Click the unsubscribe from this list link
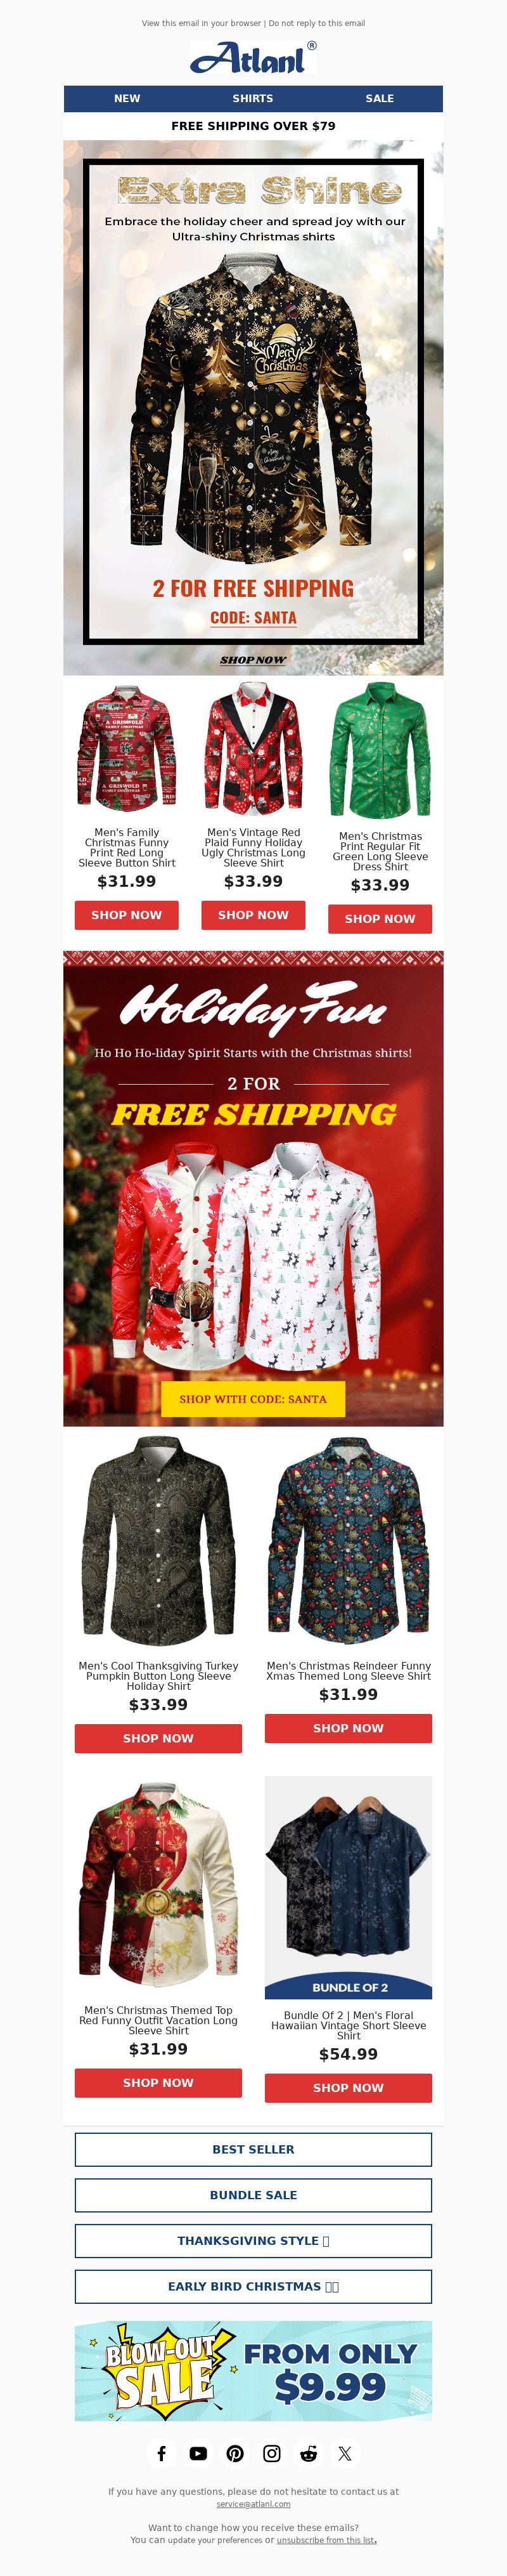This screenshot has height=2576, width=507. click(x=326, y=2540)
